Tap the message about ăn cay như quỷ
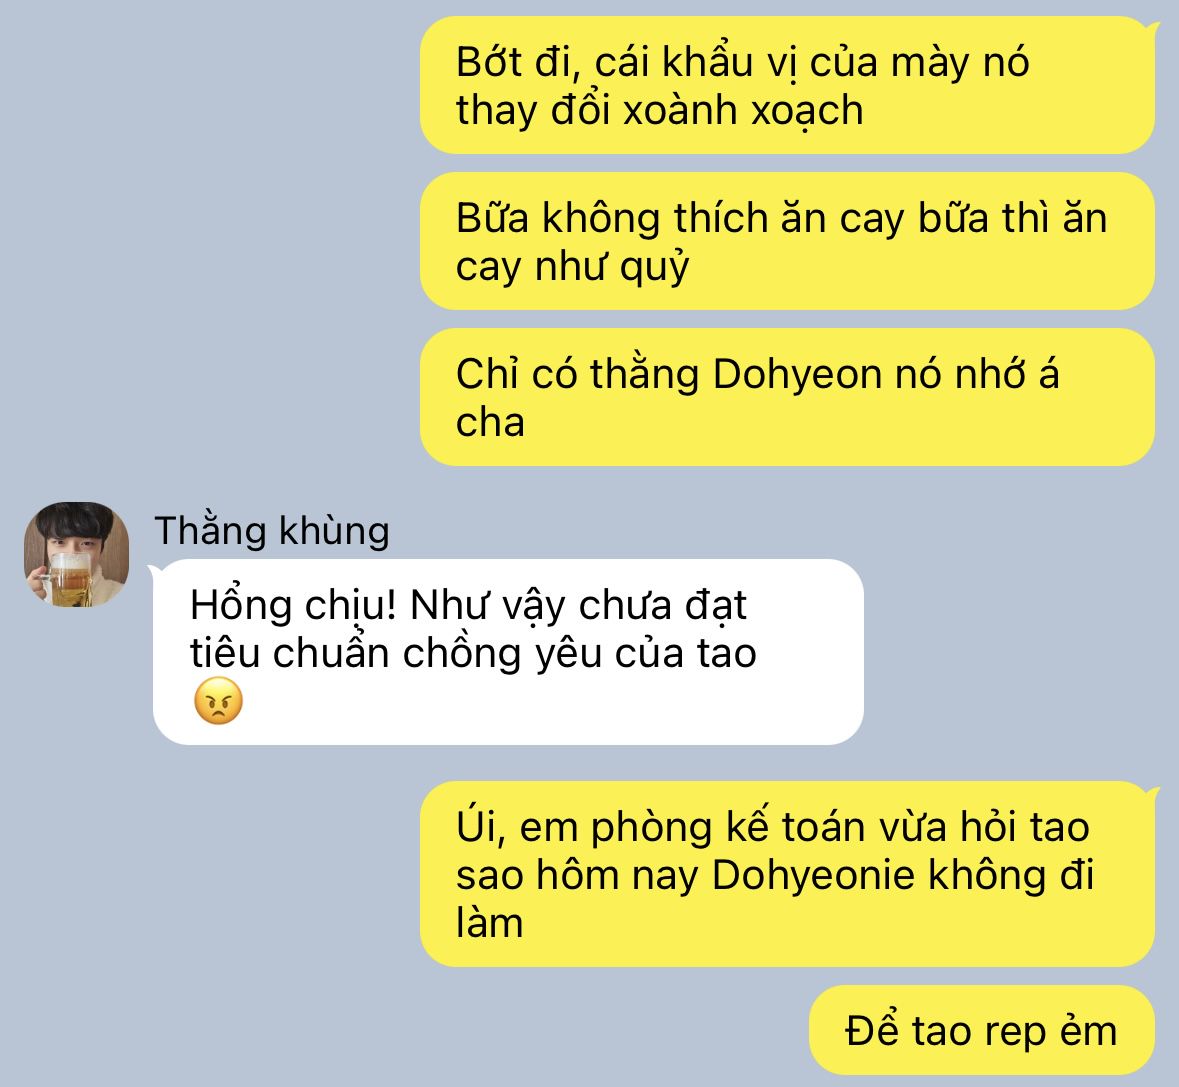The image size is (1179, 1087). [787, 241]
